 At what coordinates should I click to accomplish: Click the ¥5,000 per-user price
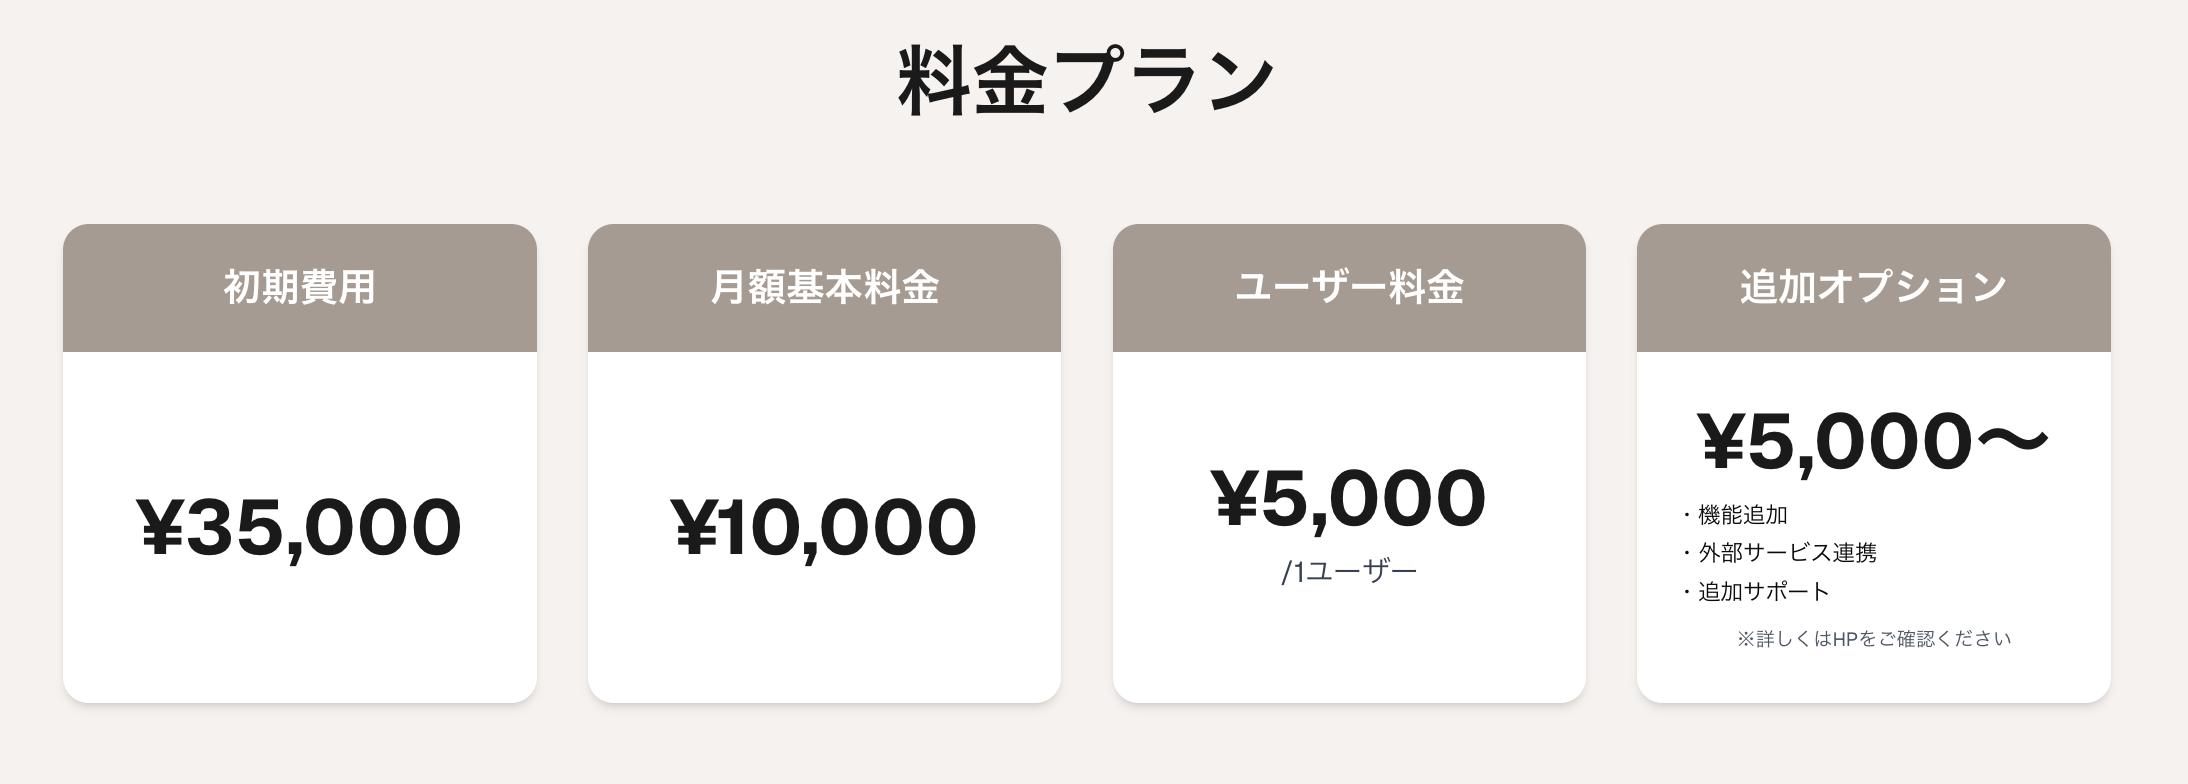1349,498
